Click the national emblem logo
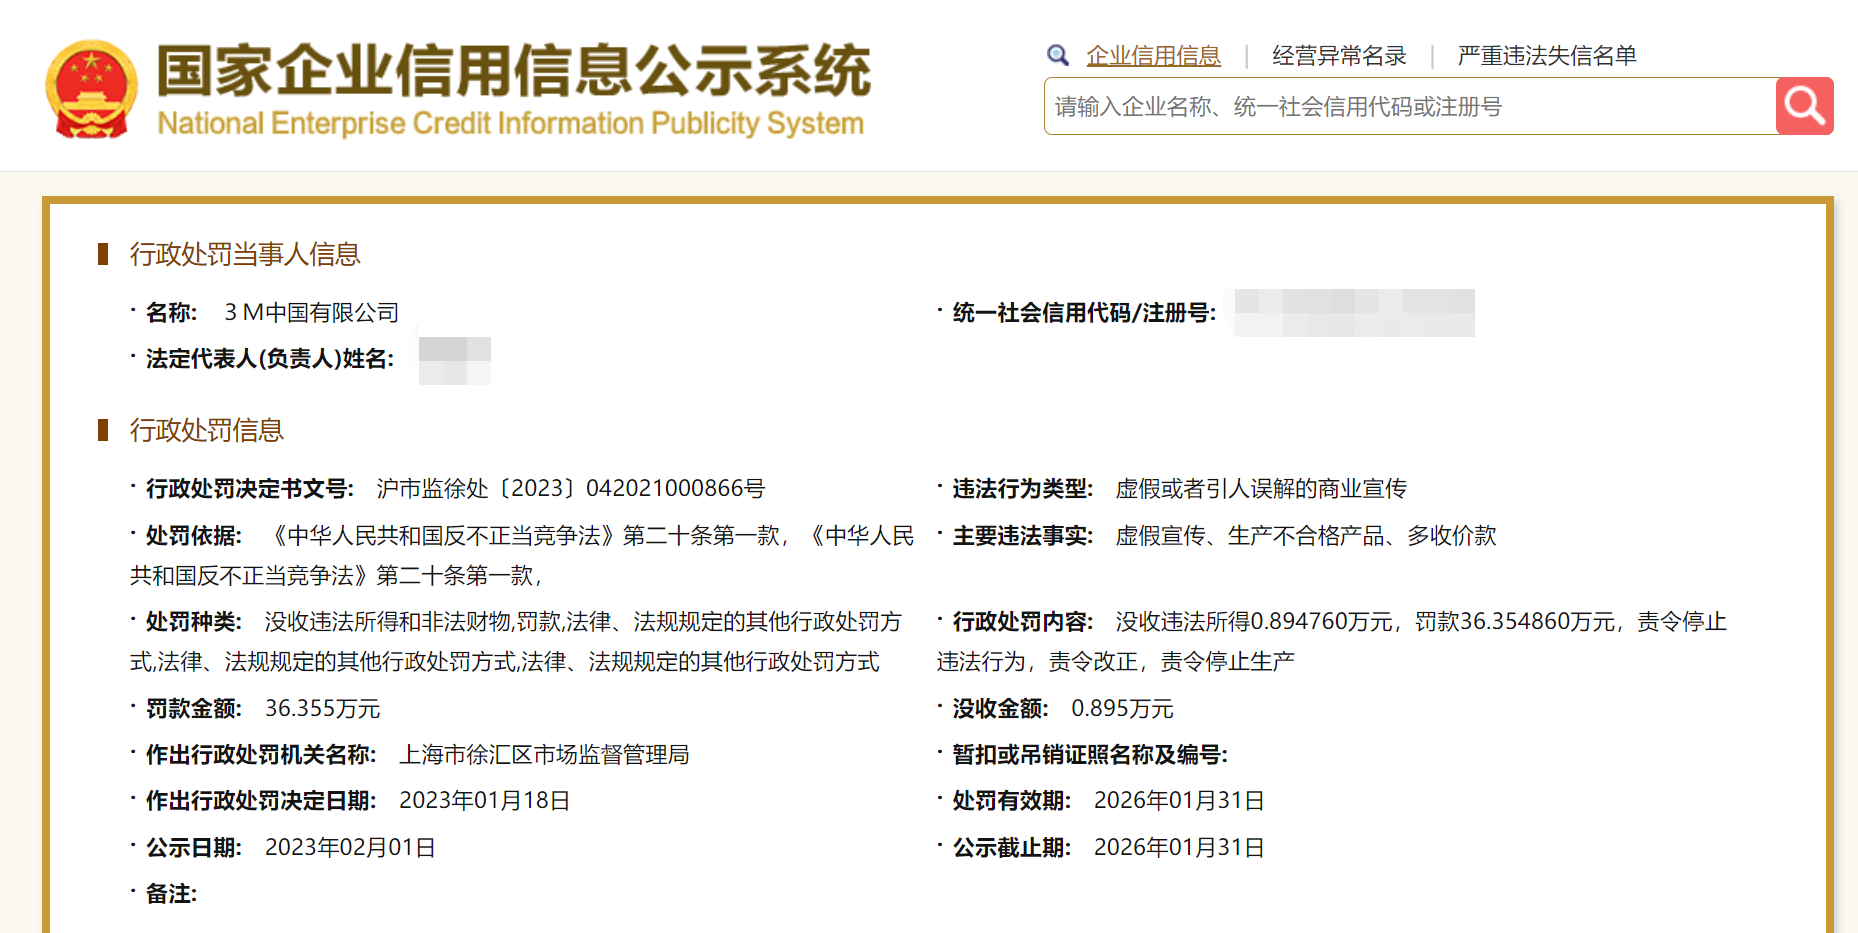 (91, 89)
